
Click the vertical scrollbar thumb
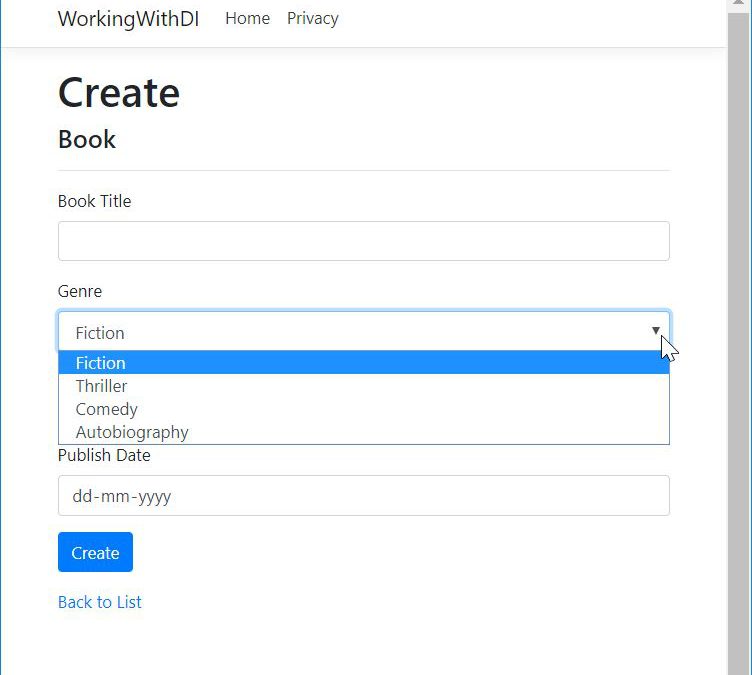[x=739, y=300]
